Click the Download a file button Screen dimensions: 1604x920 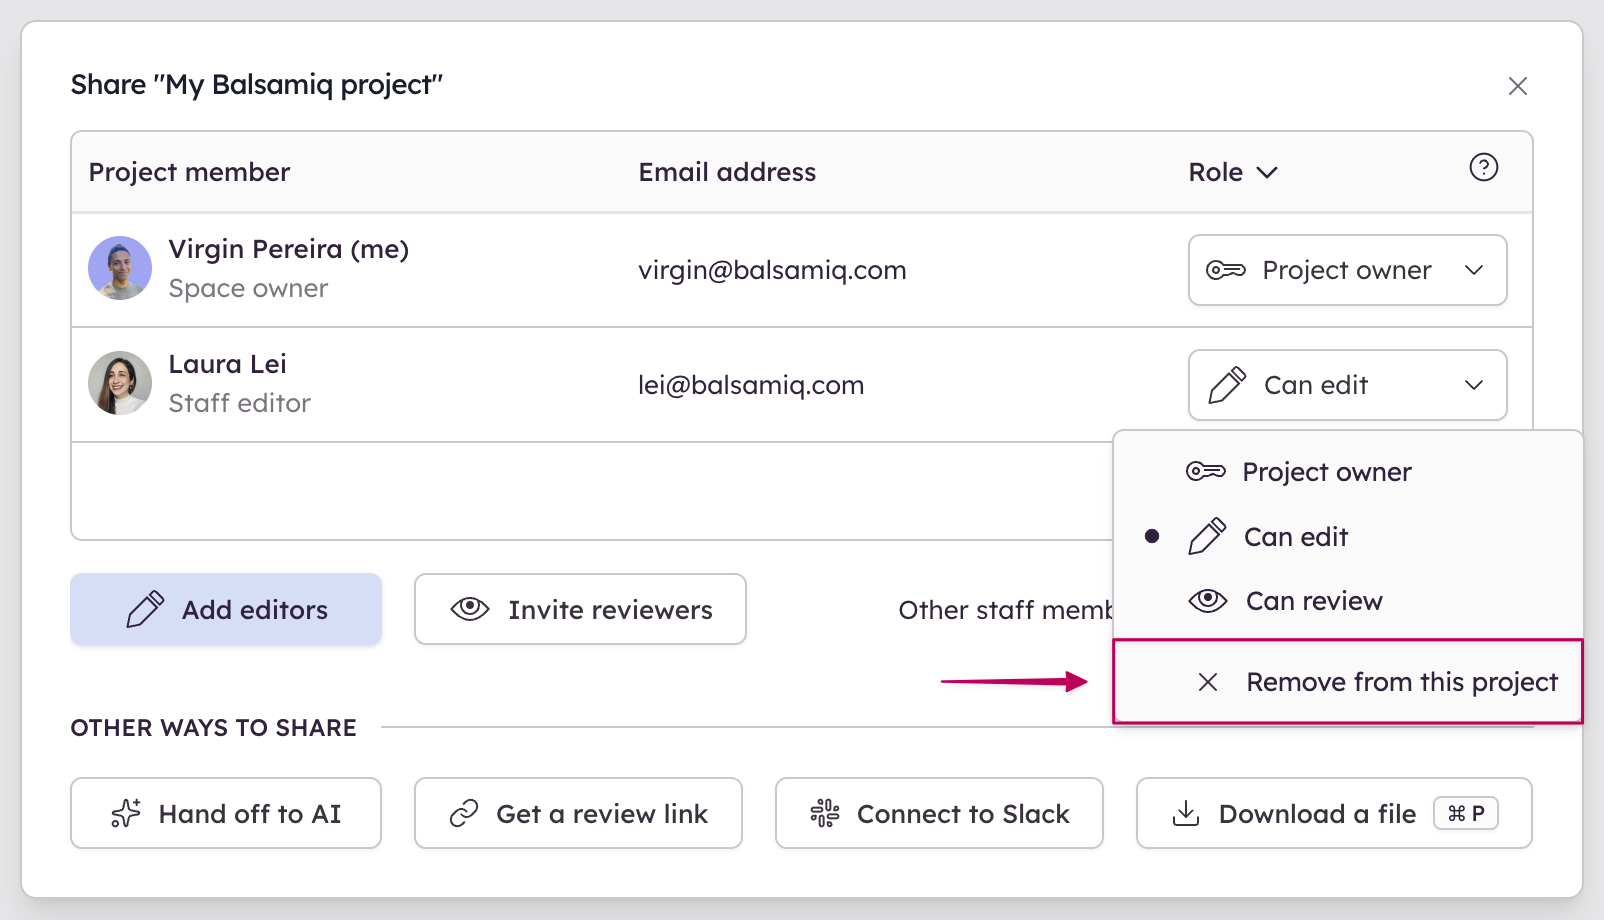click(x=1334, y=813)
